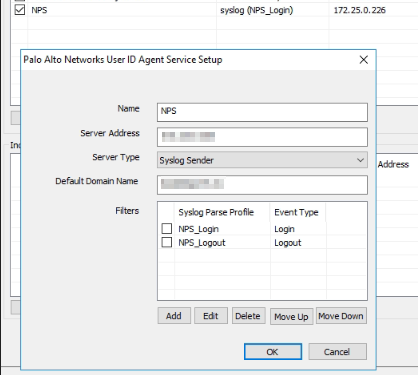Focus the Server Address input field

point(262,137)
